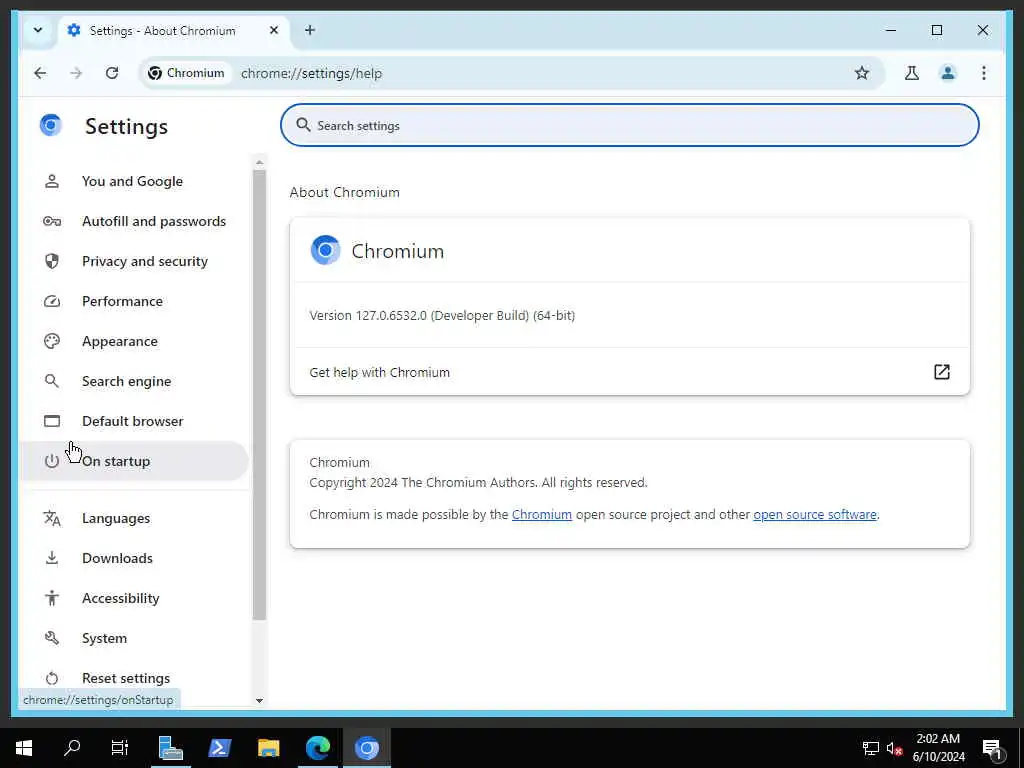Open the Chromium open source project link
1024x768 pixels.
tap(541, 515)
